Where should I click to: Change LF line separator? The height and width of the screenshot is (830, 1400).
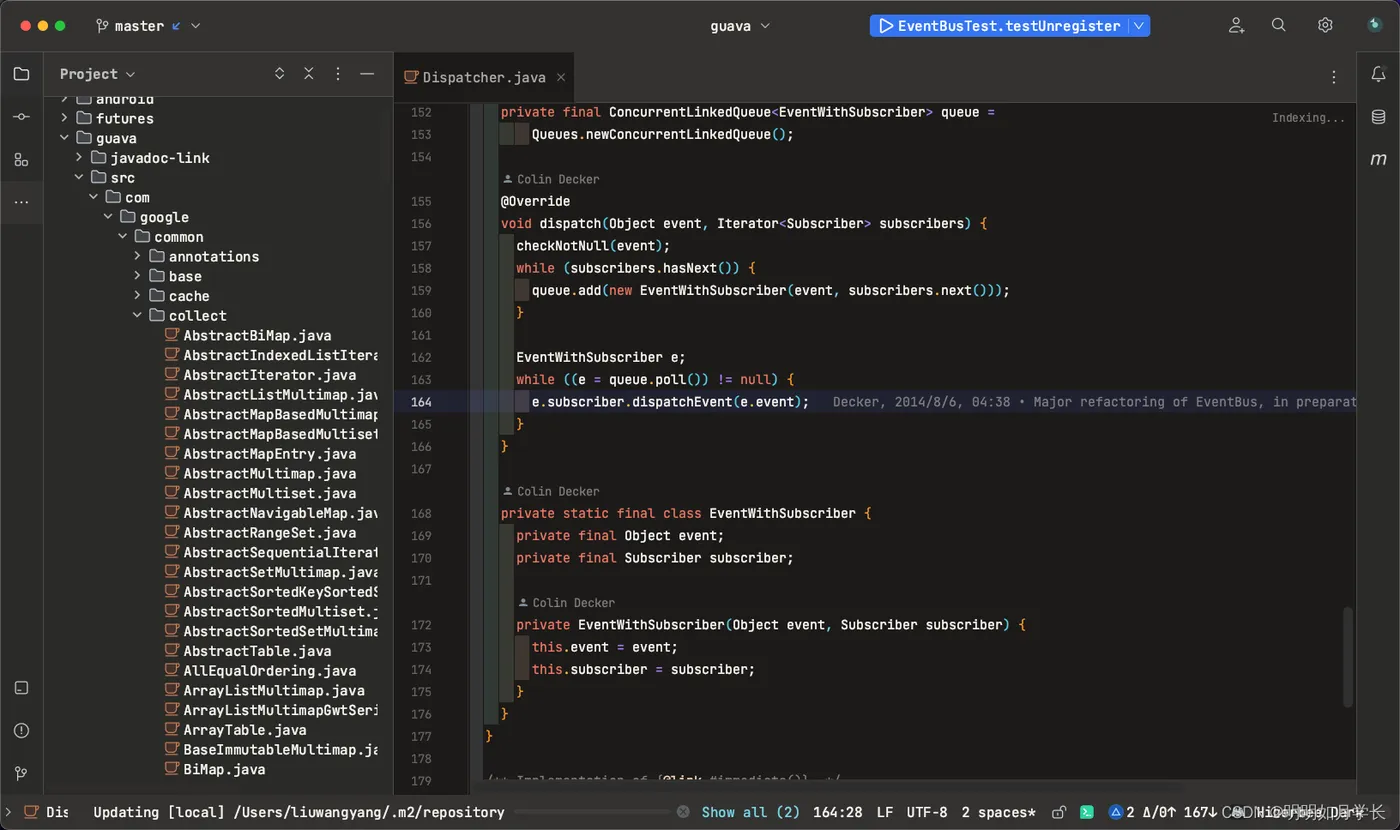(x=885, y=812)
